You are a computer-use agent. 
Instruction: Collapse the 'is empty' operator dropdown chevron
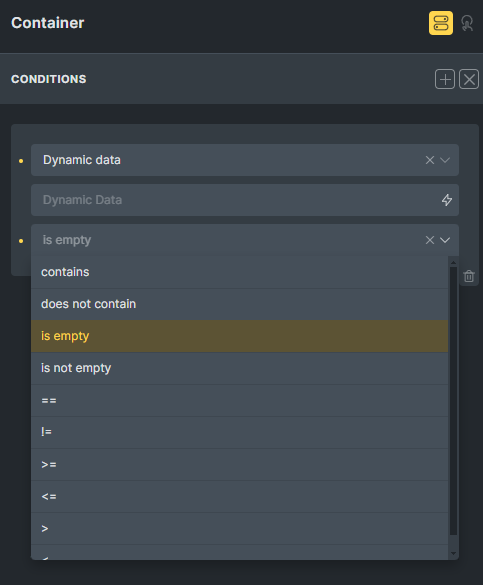[445, 240]
